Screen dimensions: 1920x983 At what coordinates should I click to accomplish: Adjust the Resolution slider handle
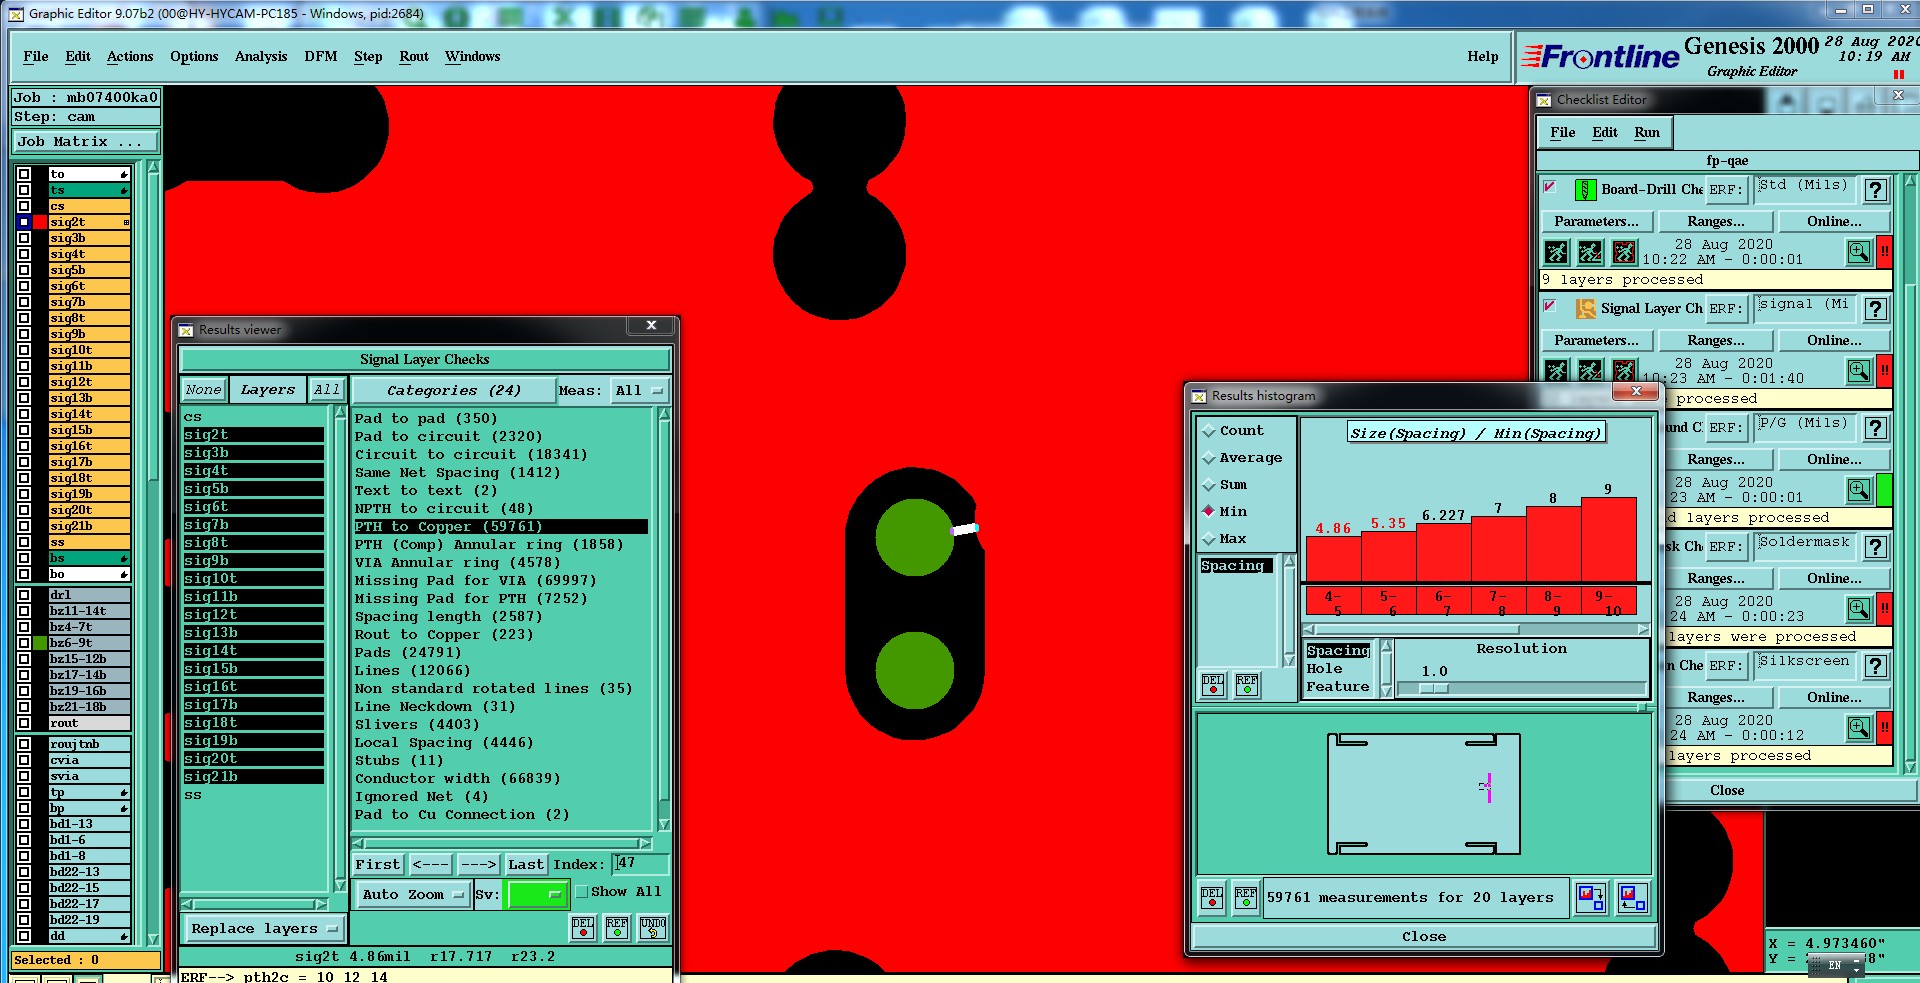pos(1433,688)
